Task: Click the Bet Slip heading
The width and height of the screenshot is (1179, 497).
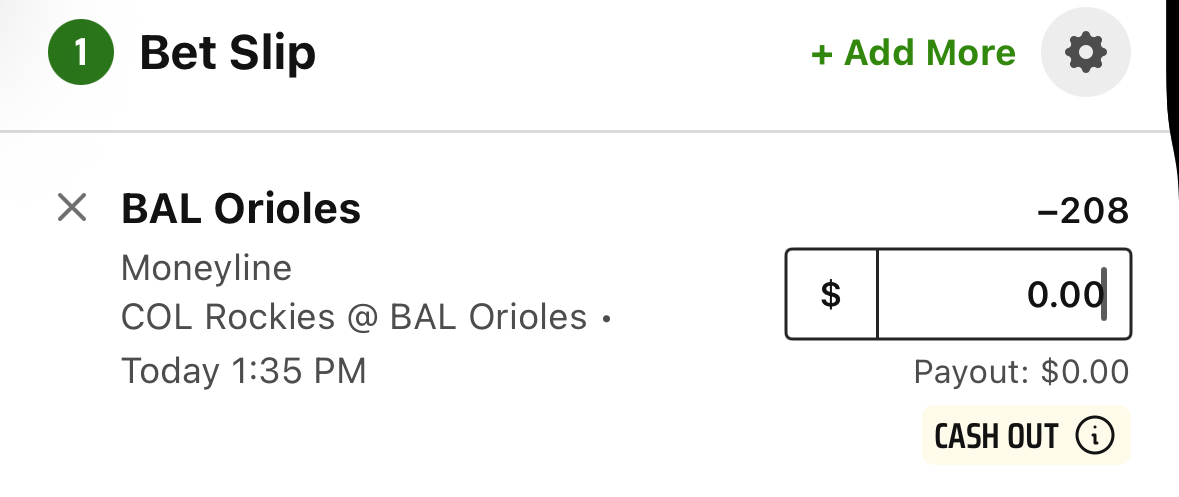Action: pyautogui.click(x=228, y=53)
